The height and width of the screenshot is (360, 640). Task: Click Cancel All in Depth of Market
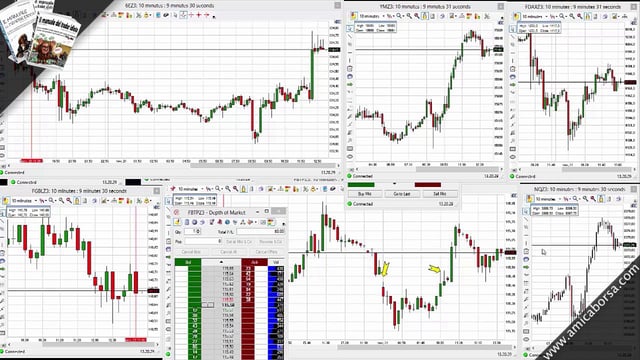(x=229, y=252)
